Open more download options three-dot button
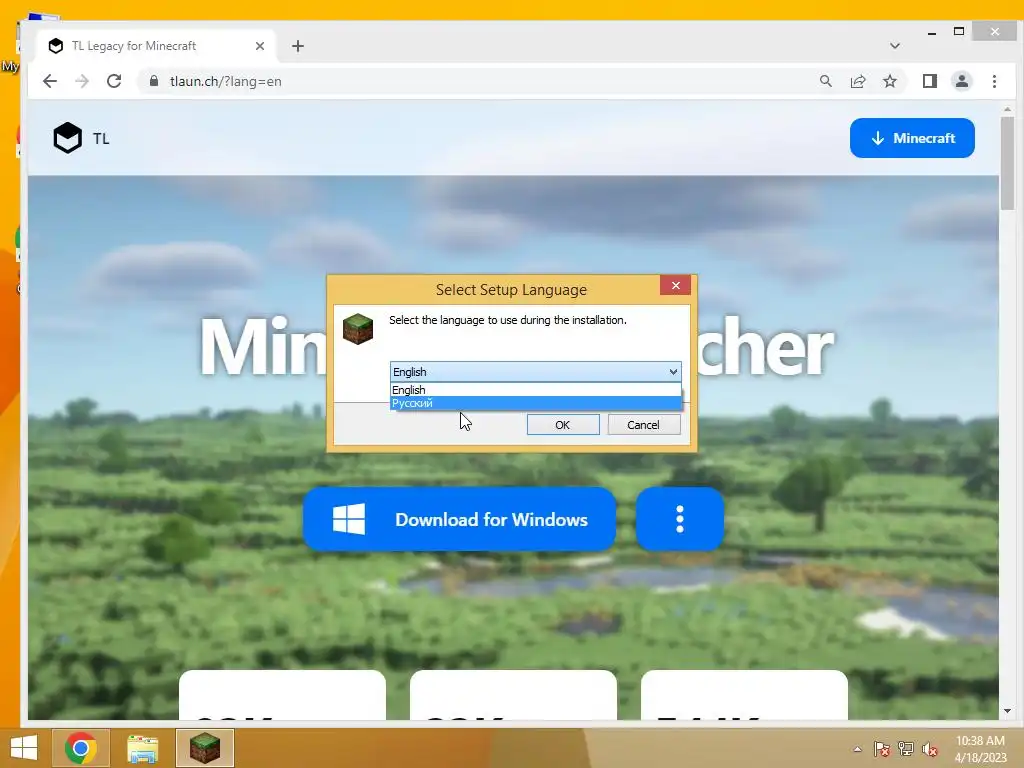This screenshot has width=1024, height=768. coord(680,519)
